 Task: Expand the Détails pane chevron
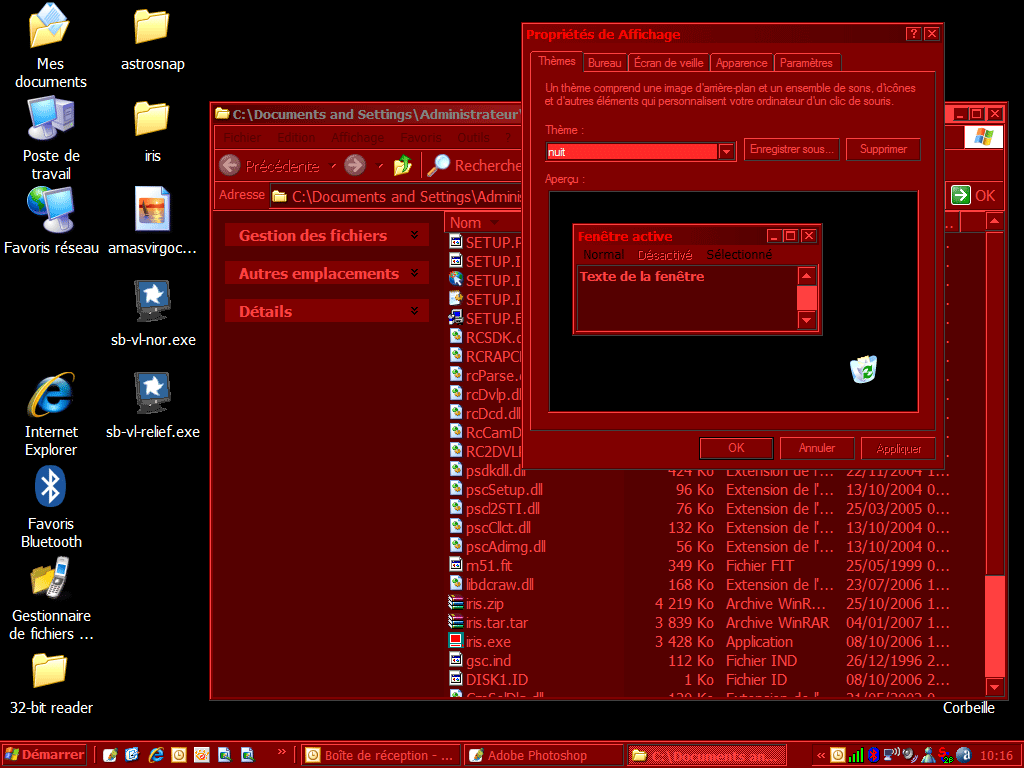tap(414, 312)
